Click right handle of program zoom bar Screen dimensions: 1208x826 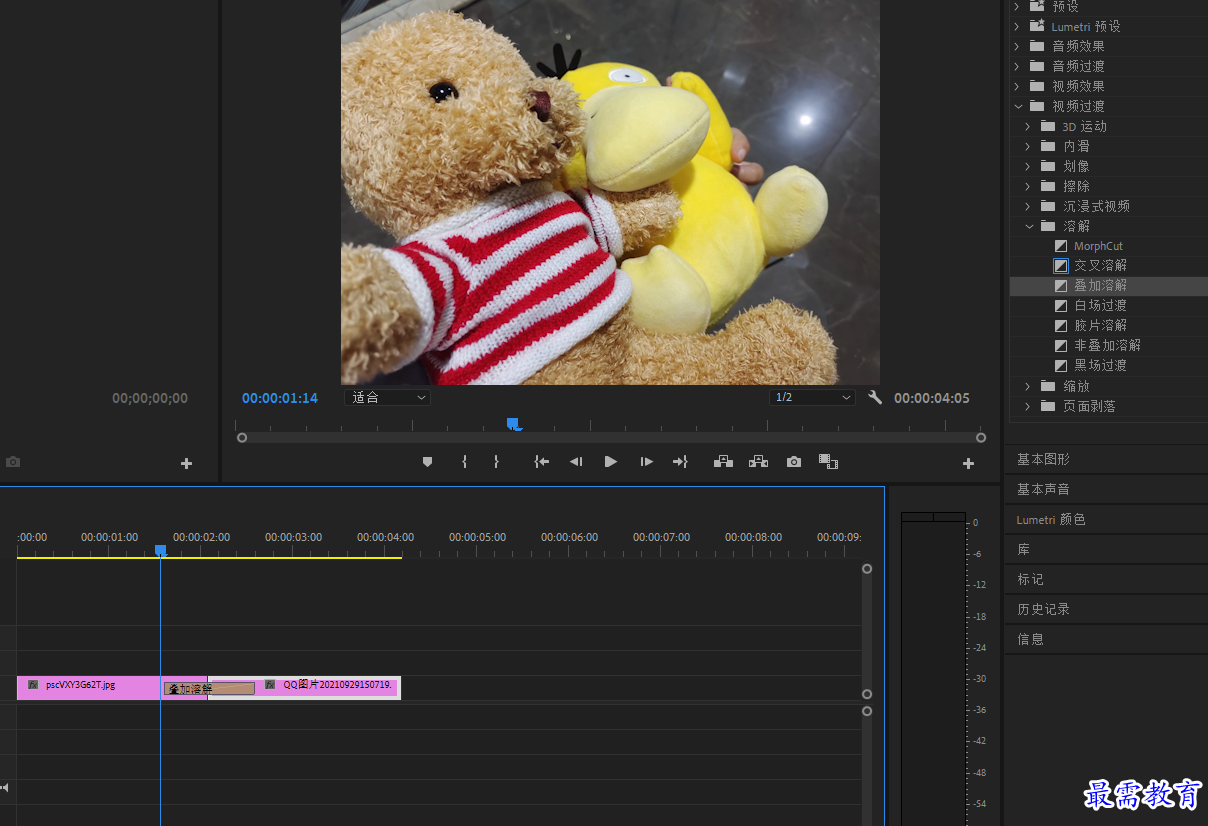(981, 438)
